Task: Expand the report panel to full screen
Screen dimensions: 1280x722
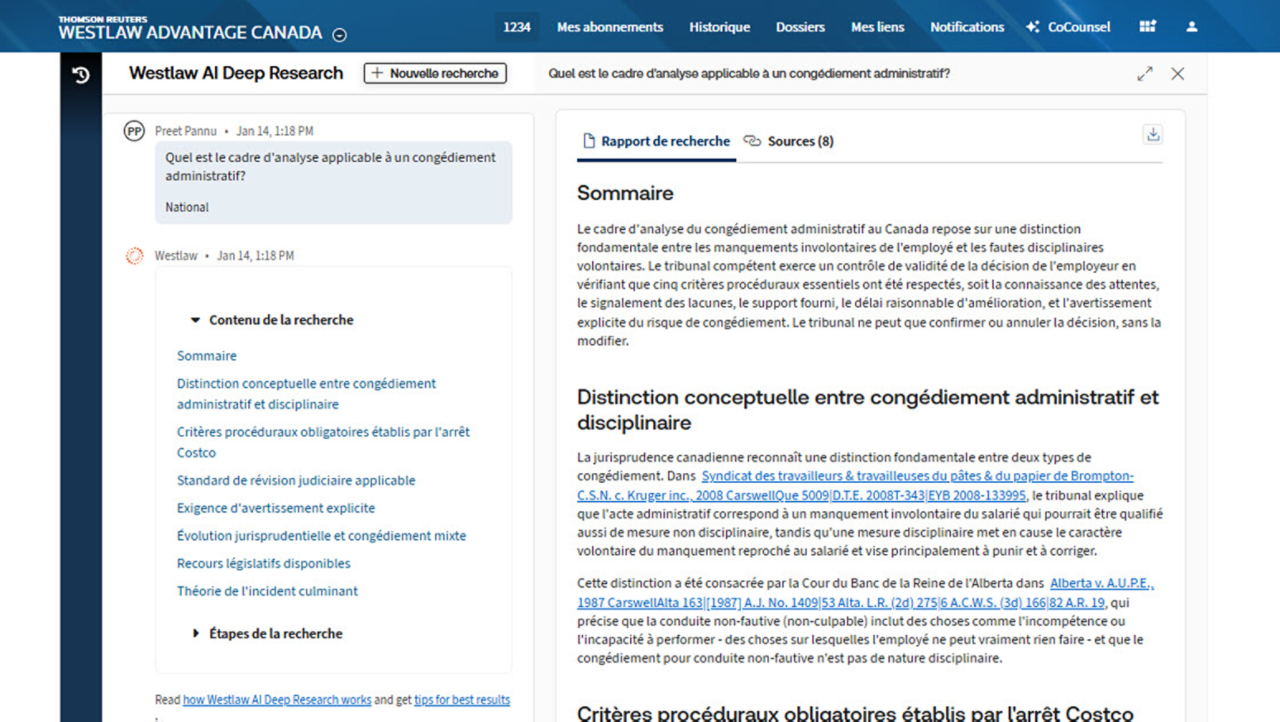Action: [x=1145, y=74]
